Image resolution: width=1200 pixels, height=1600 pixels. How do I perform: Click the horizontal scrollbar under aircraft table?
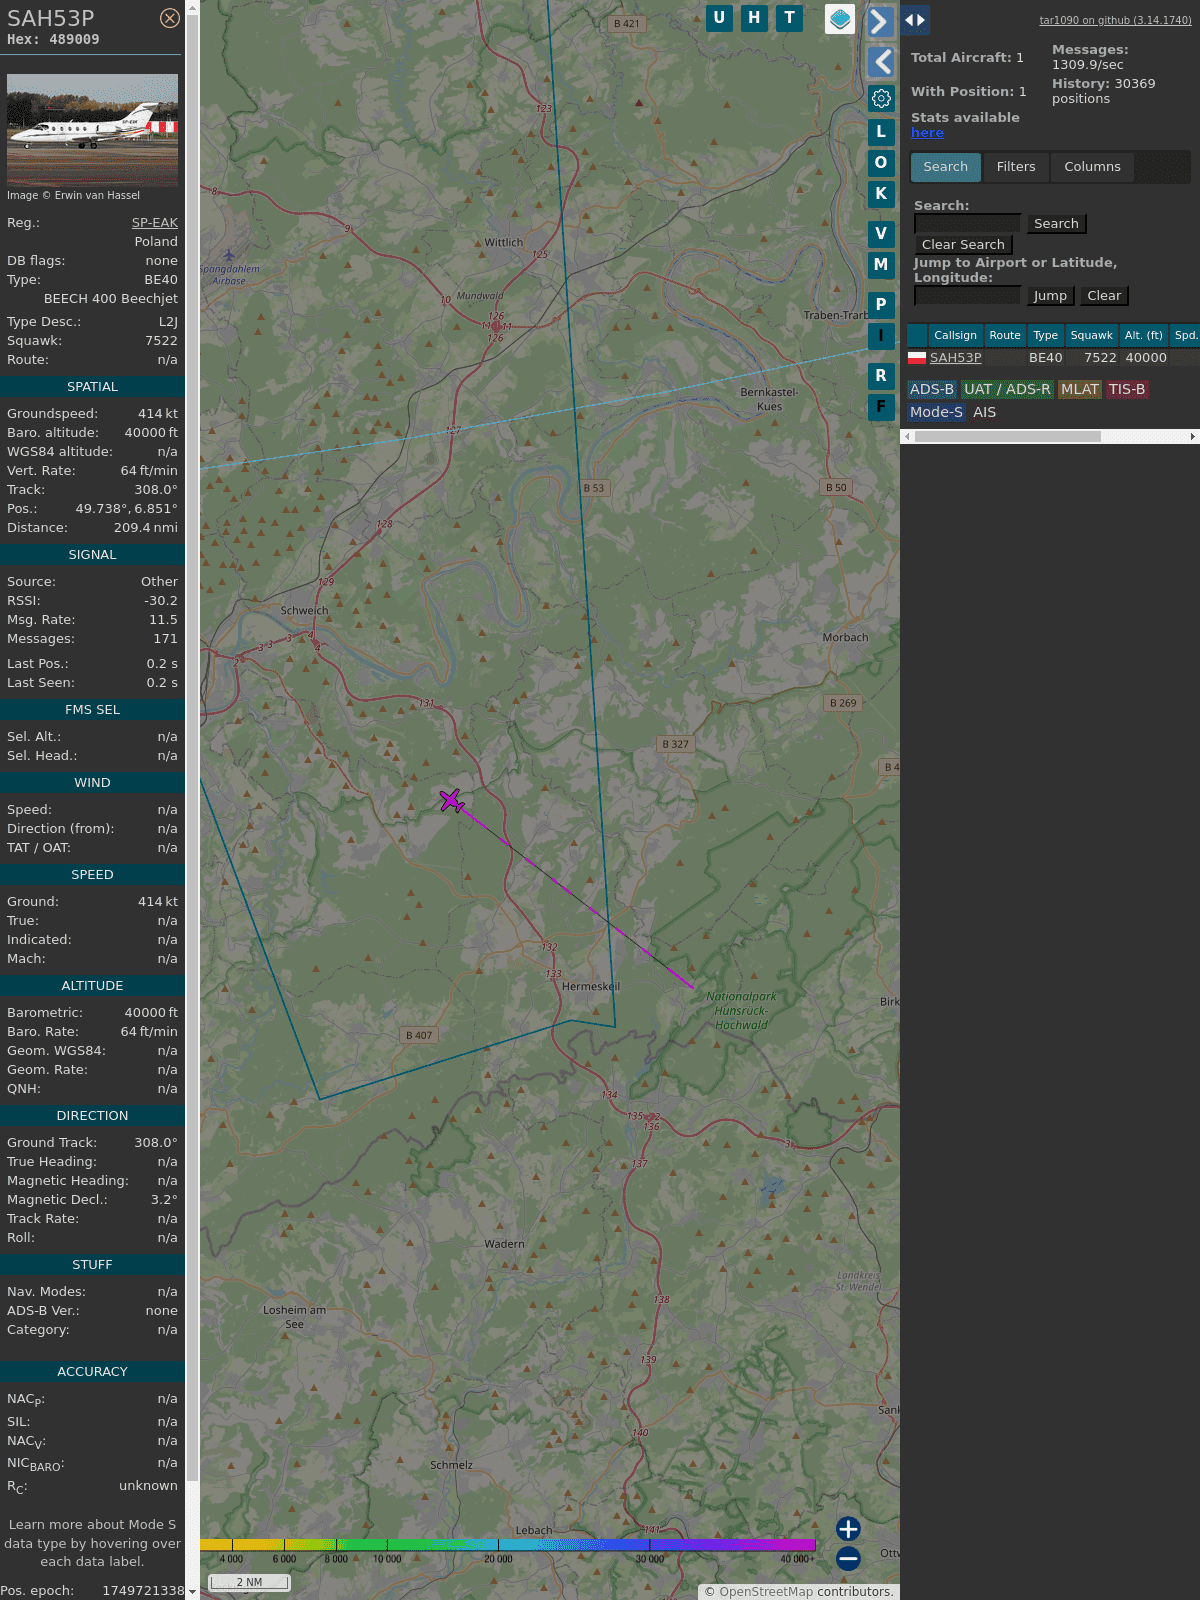pos(1050,437)
